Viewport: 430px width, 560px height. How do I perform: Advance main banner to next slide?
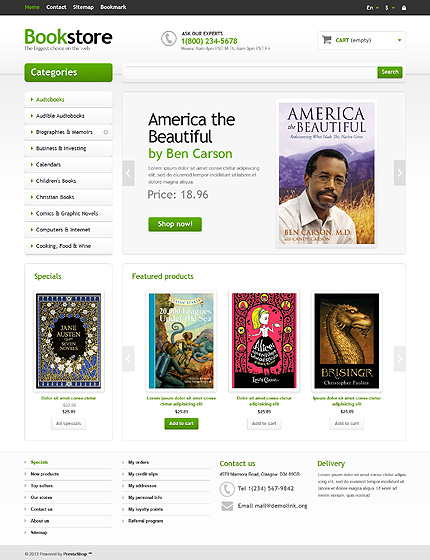pos(400,173)
